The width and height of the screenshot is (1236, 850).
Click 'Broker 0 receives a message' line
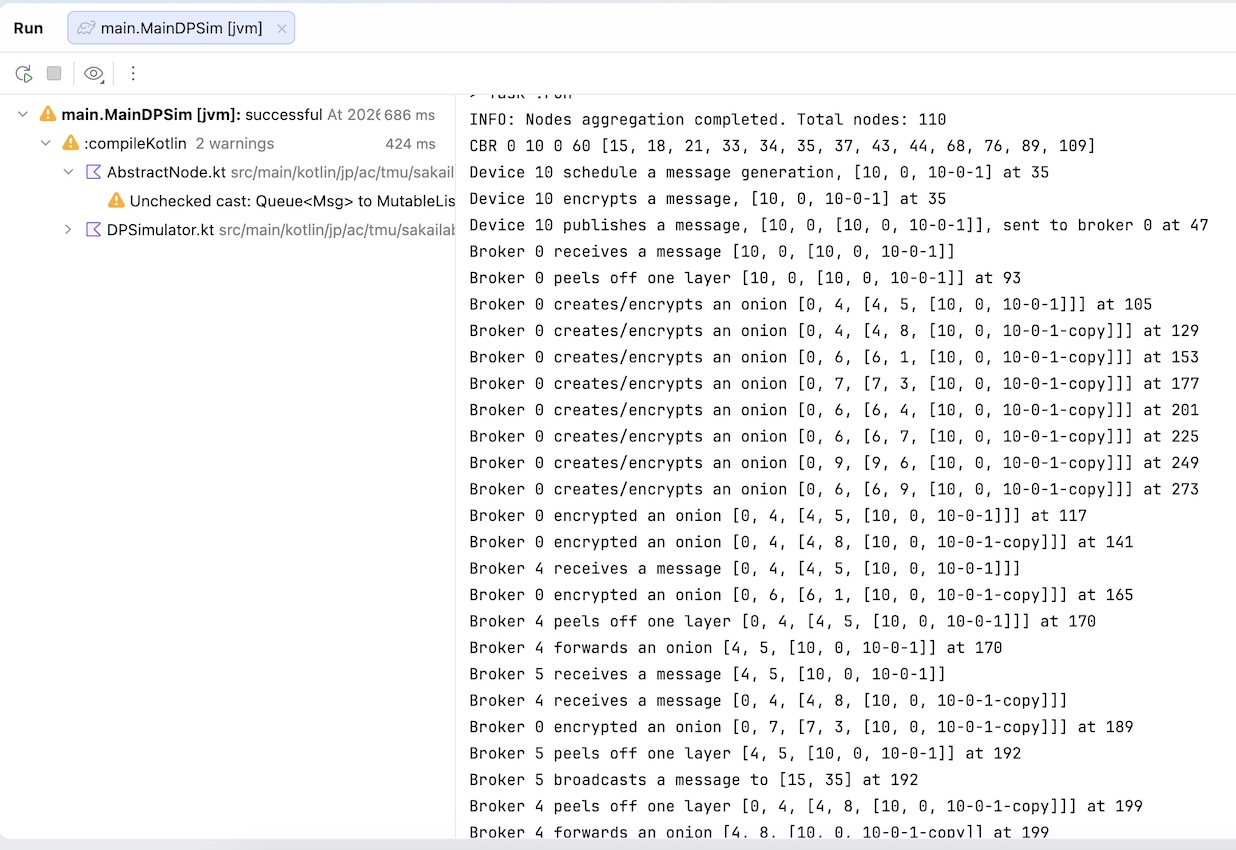pyautogui.click(x=712, y=251)
